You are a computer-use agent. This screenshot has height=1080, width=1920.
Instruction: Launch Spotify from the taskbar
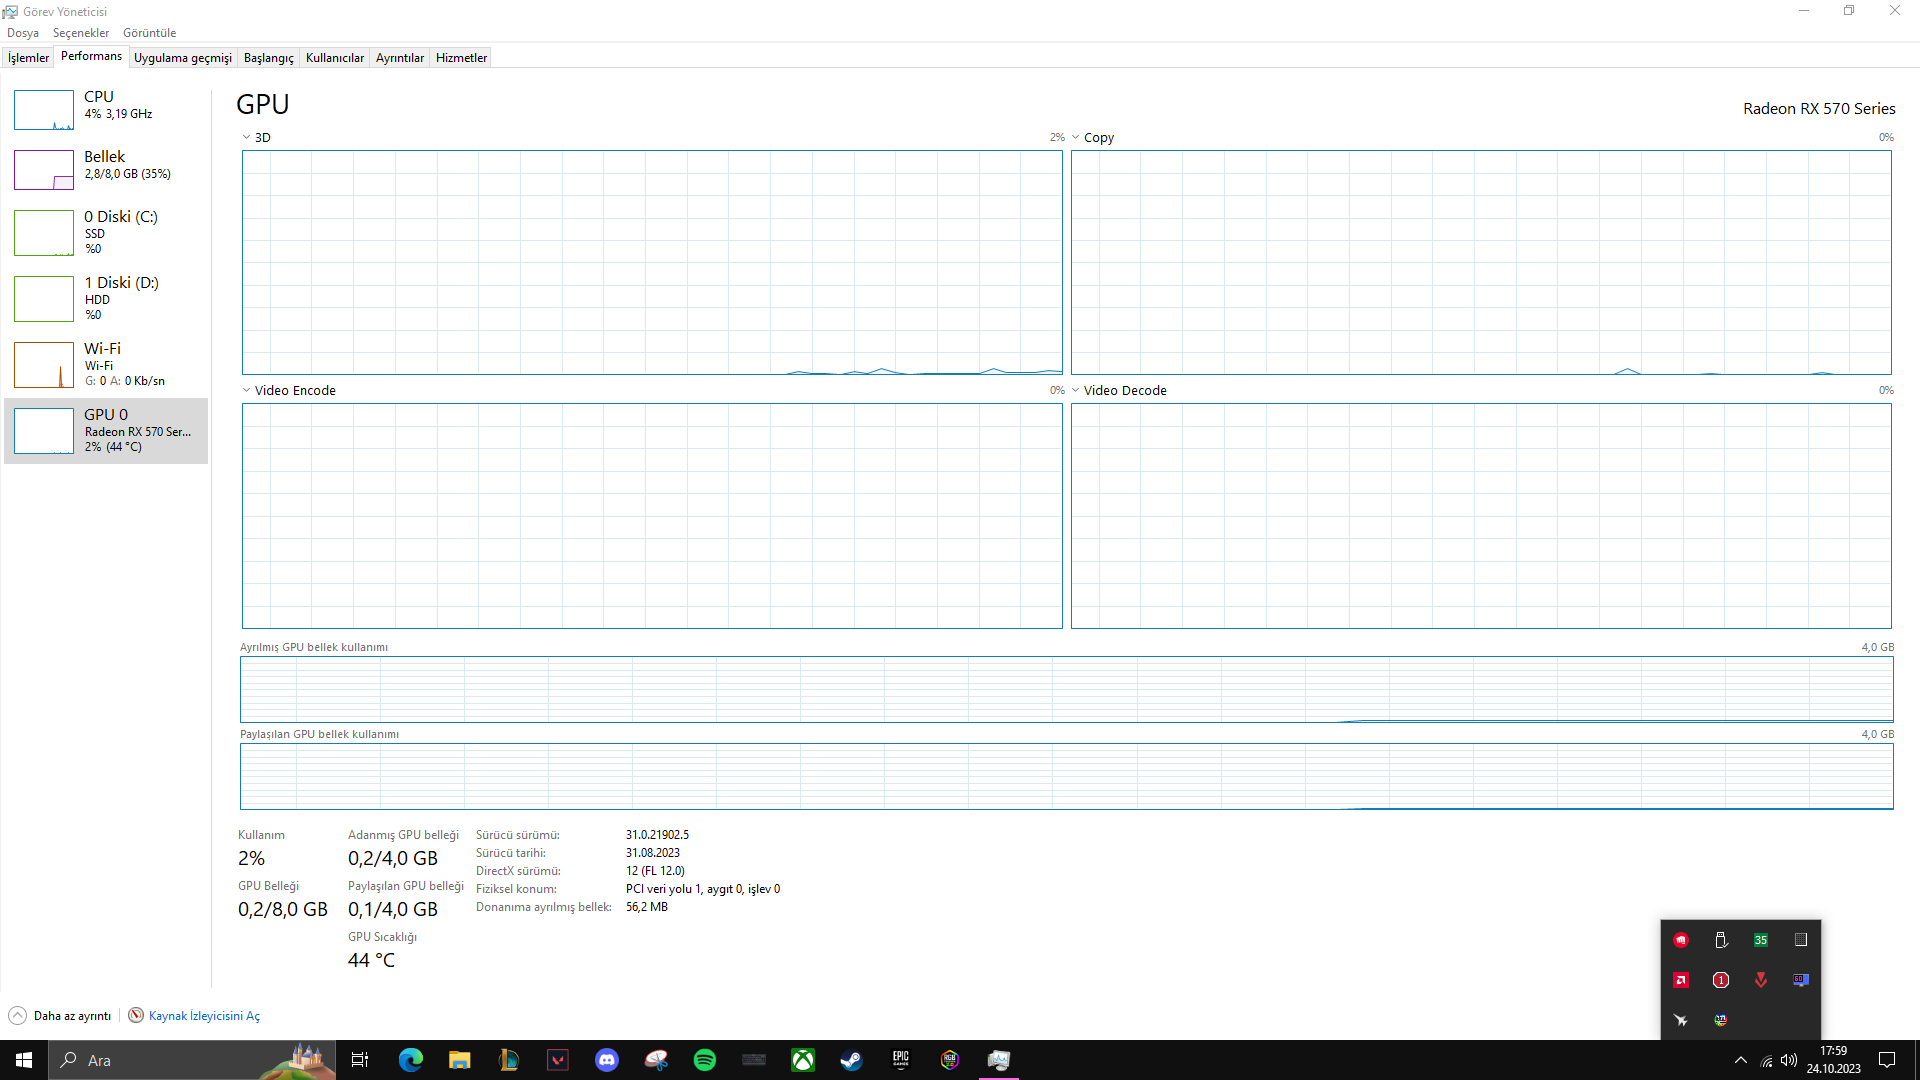pyautogui.click(x=705, y=1060)
